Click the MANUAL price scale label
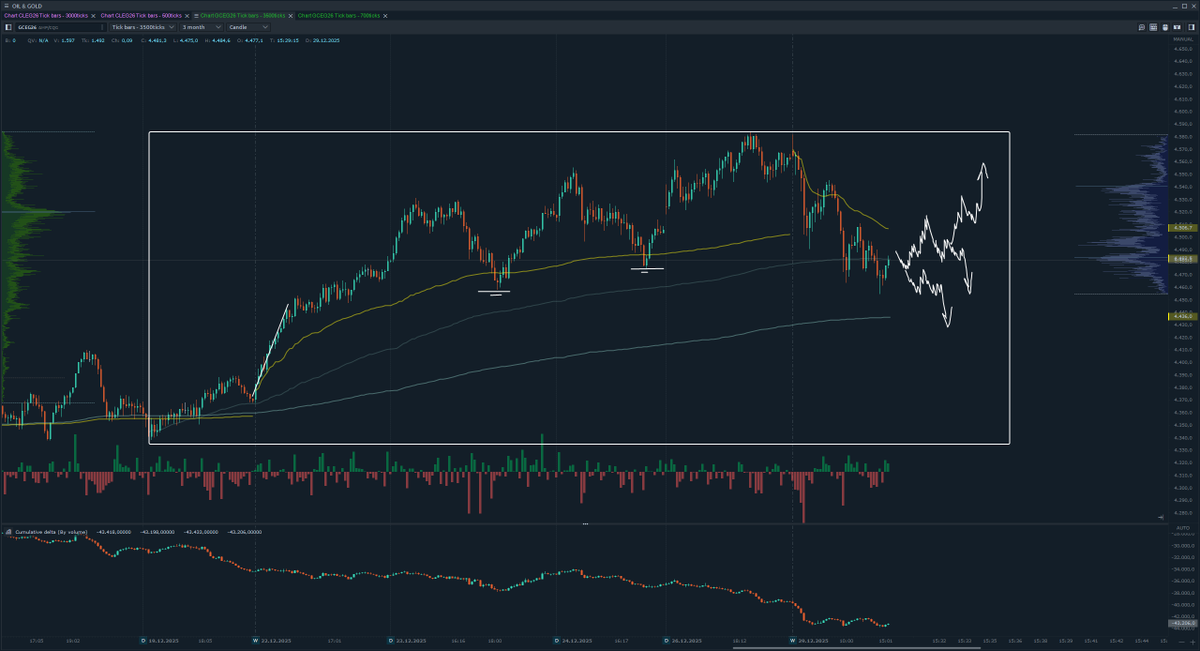Viewport: 1200px width, 651px height. pos(1183,39)
